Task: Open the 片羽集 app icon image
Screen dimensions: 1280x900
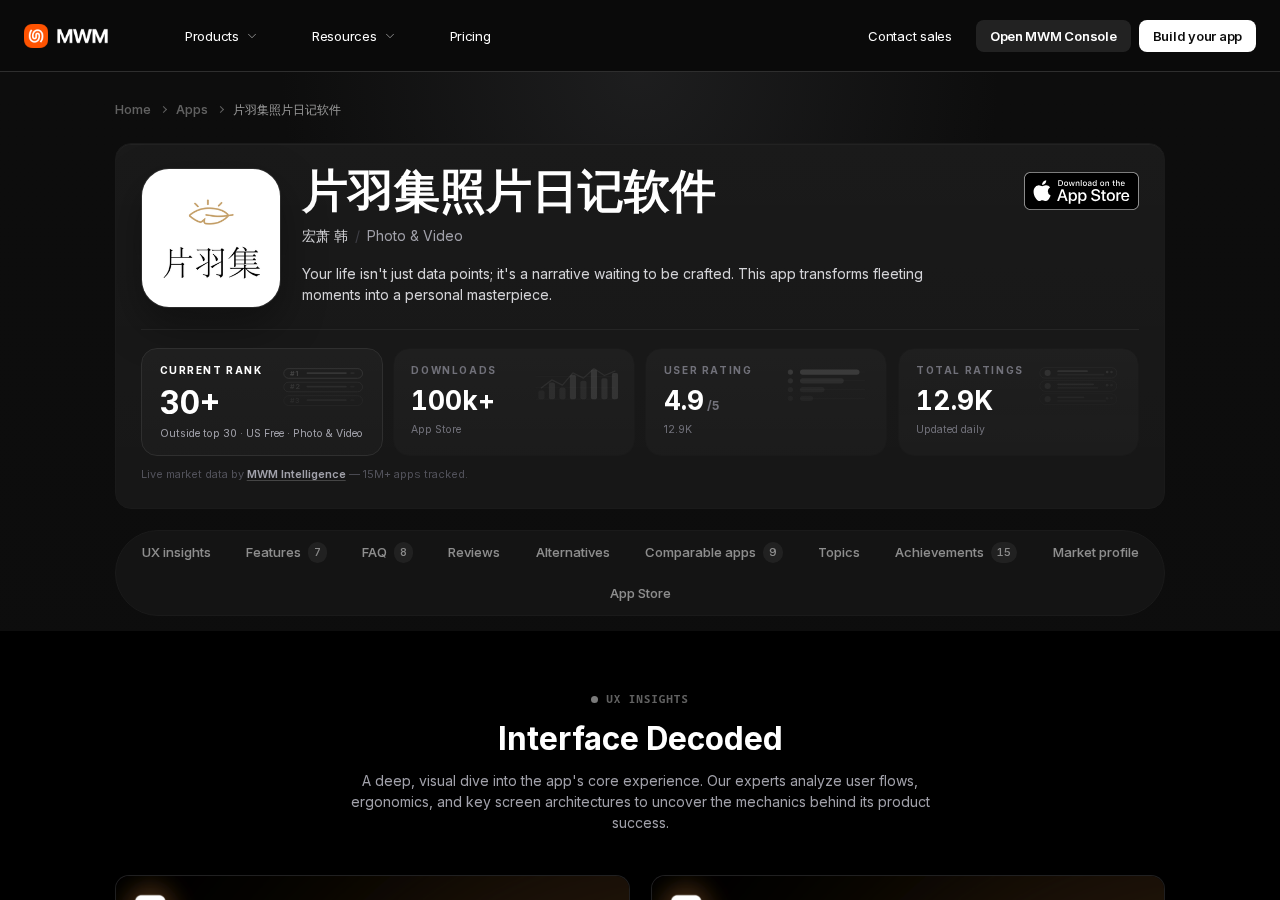Action: (211, 238)
